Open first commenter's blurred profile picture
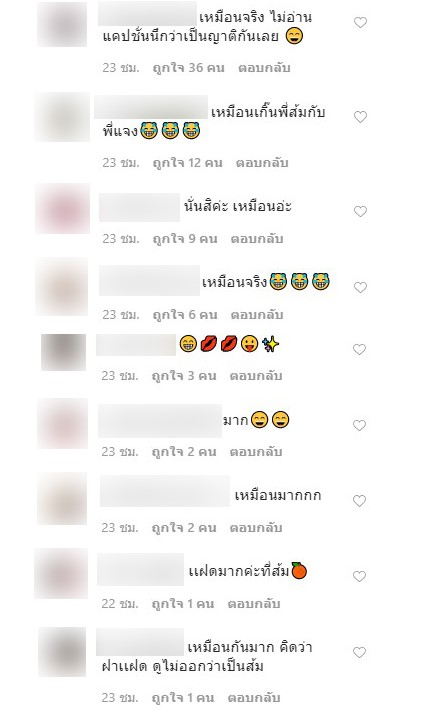The width and height of the screenshot is (437, 713). [x=62, y=24]
